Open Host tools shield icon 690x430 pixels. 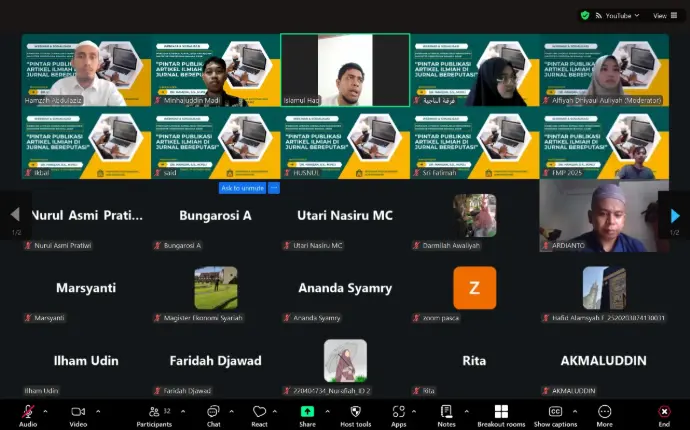tap(355, 411)
